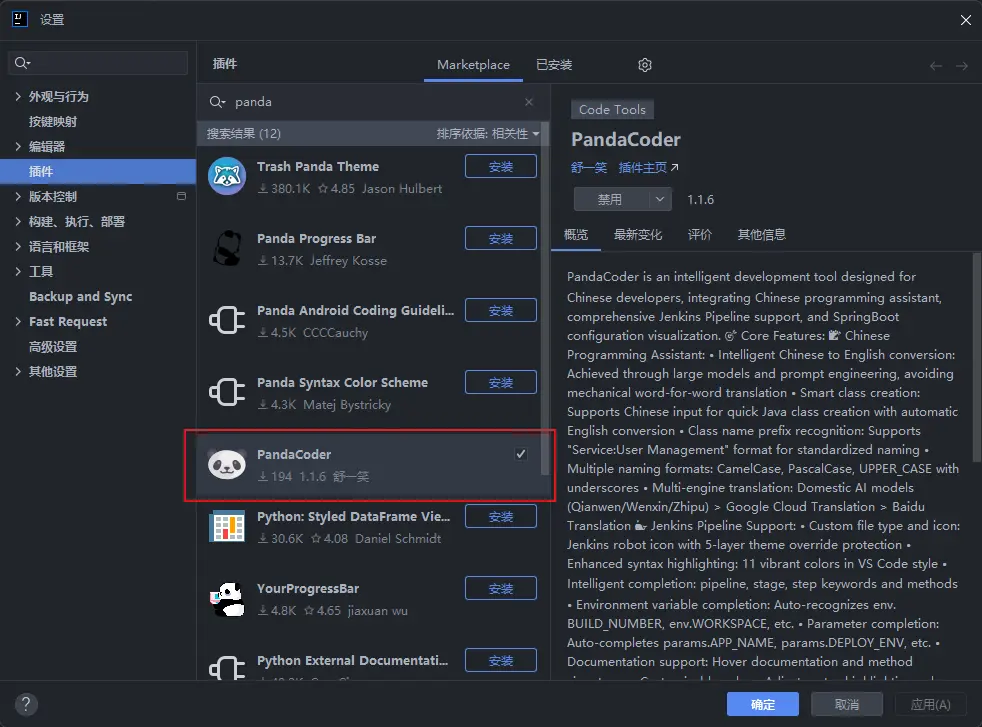Install Trash Panda Theme plugin

(500, 167)
